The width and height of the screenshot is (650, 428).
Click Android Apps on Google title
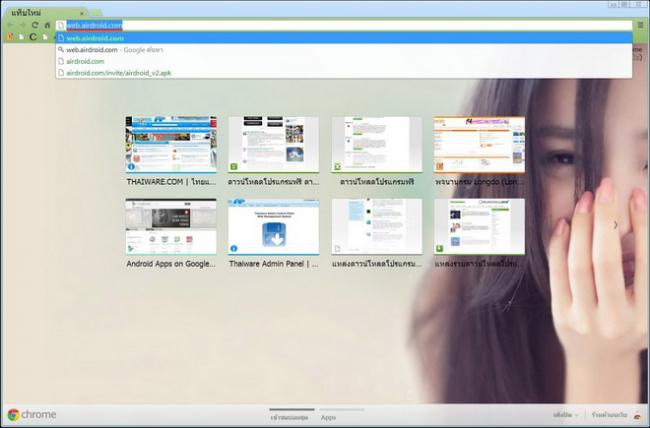[x=171, y=264]
